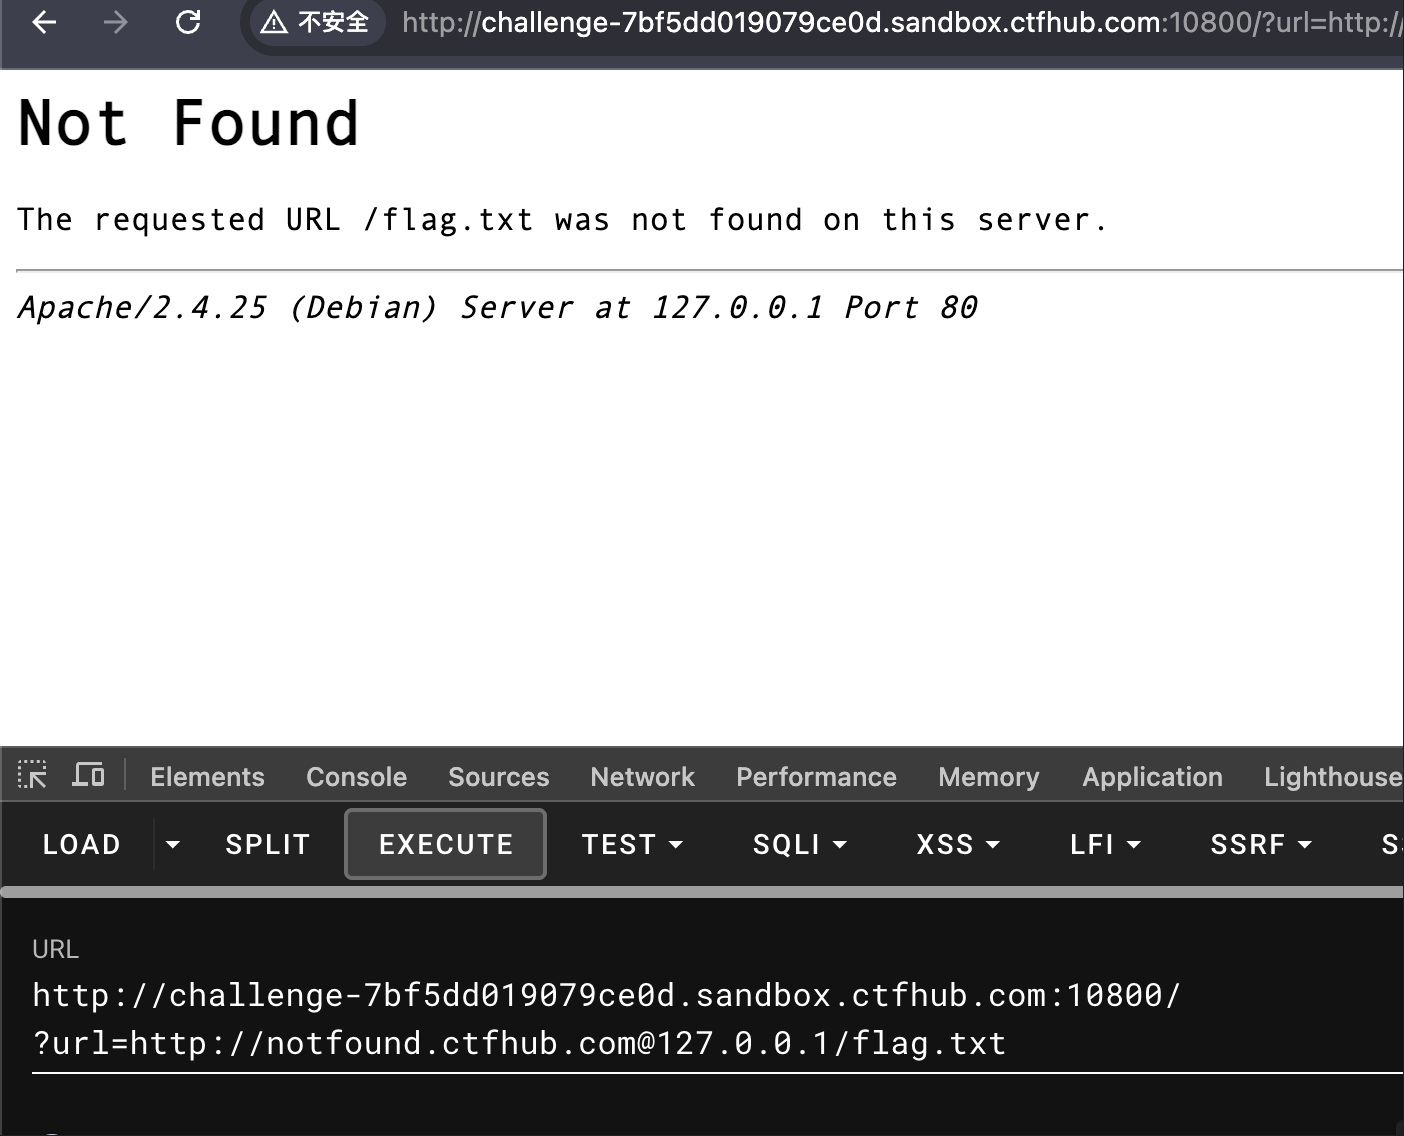The image size is (1404, 1136).
Task: Open the SSRF dropdown
Action: [1261, 845]
